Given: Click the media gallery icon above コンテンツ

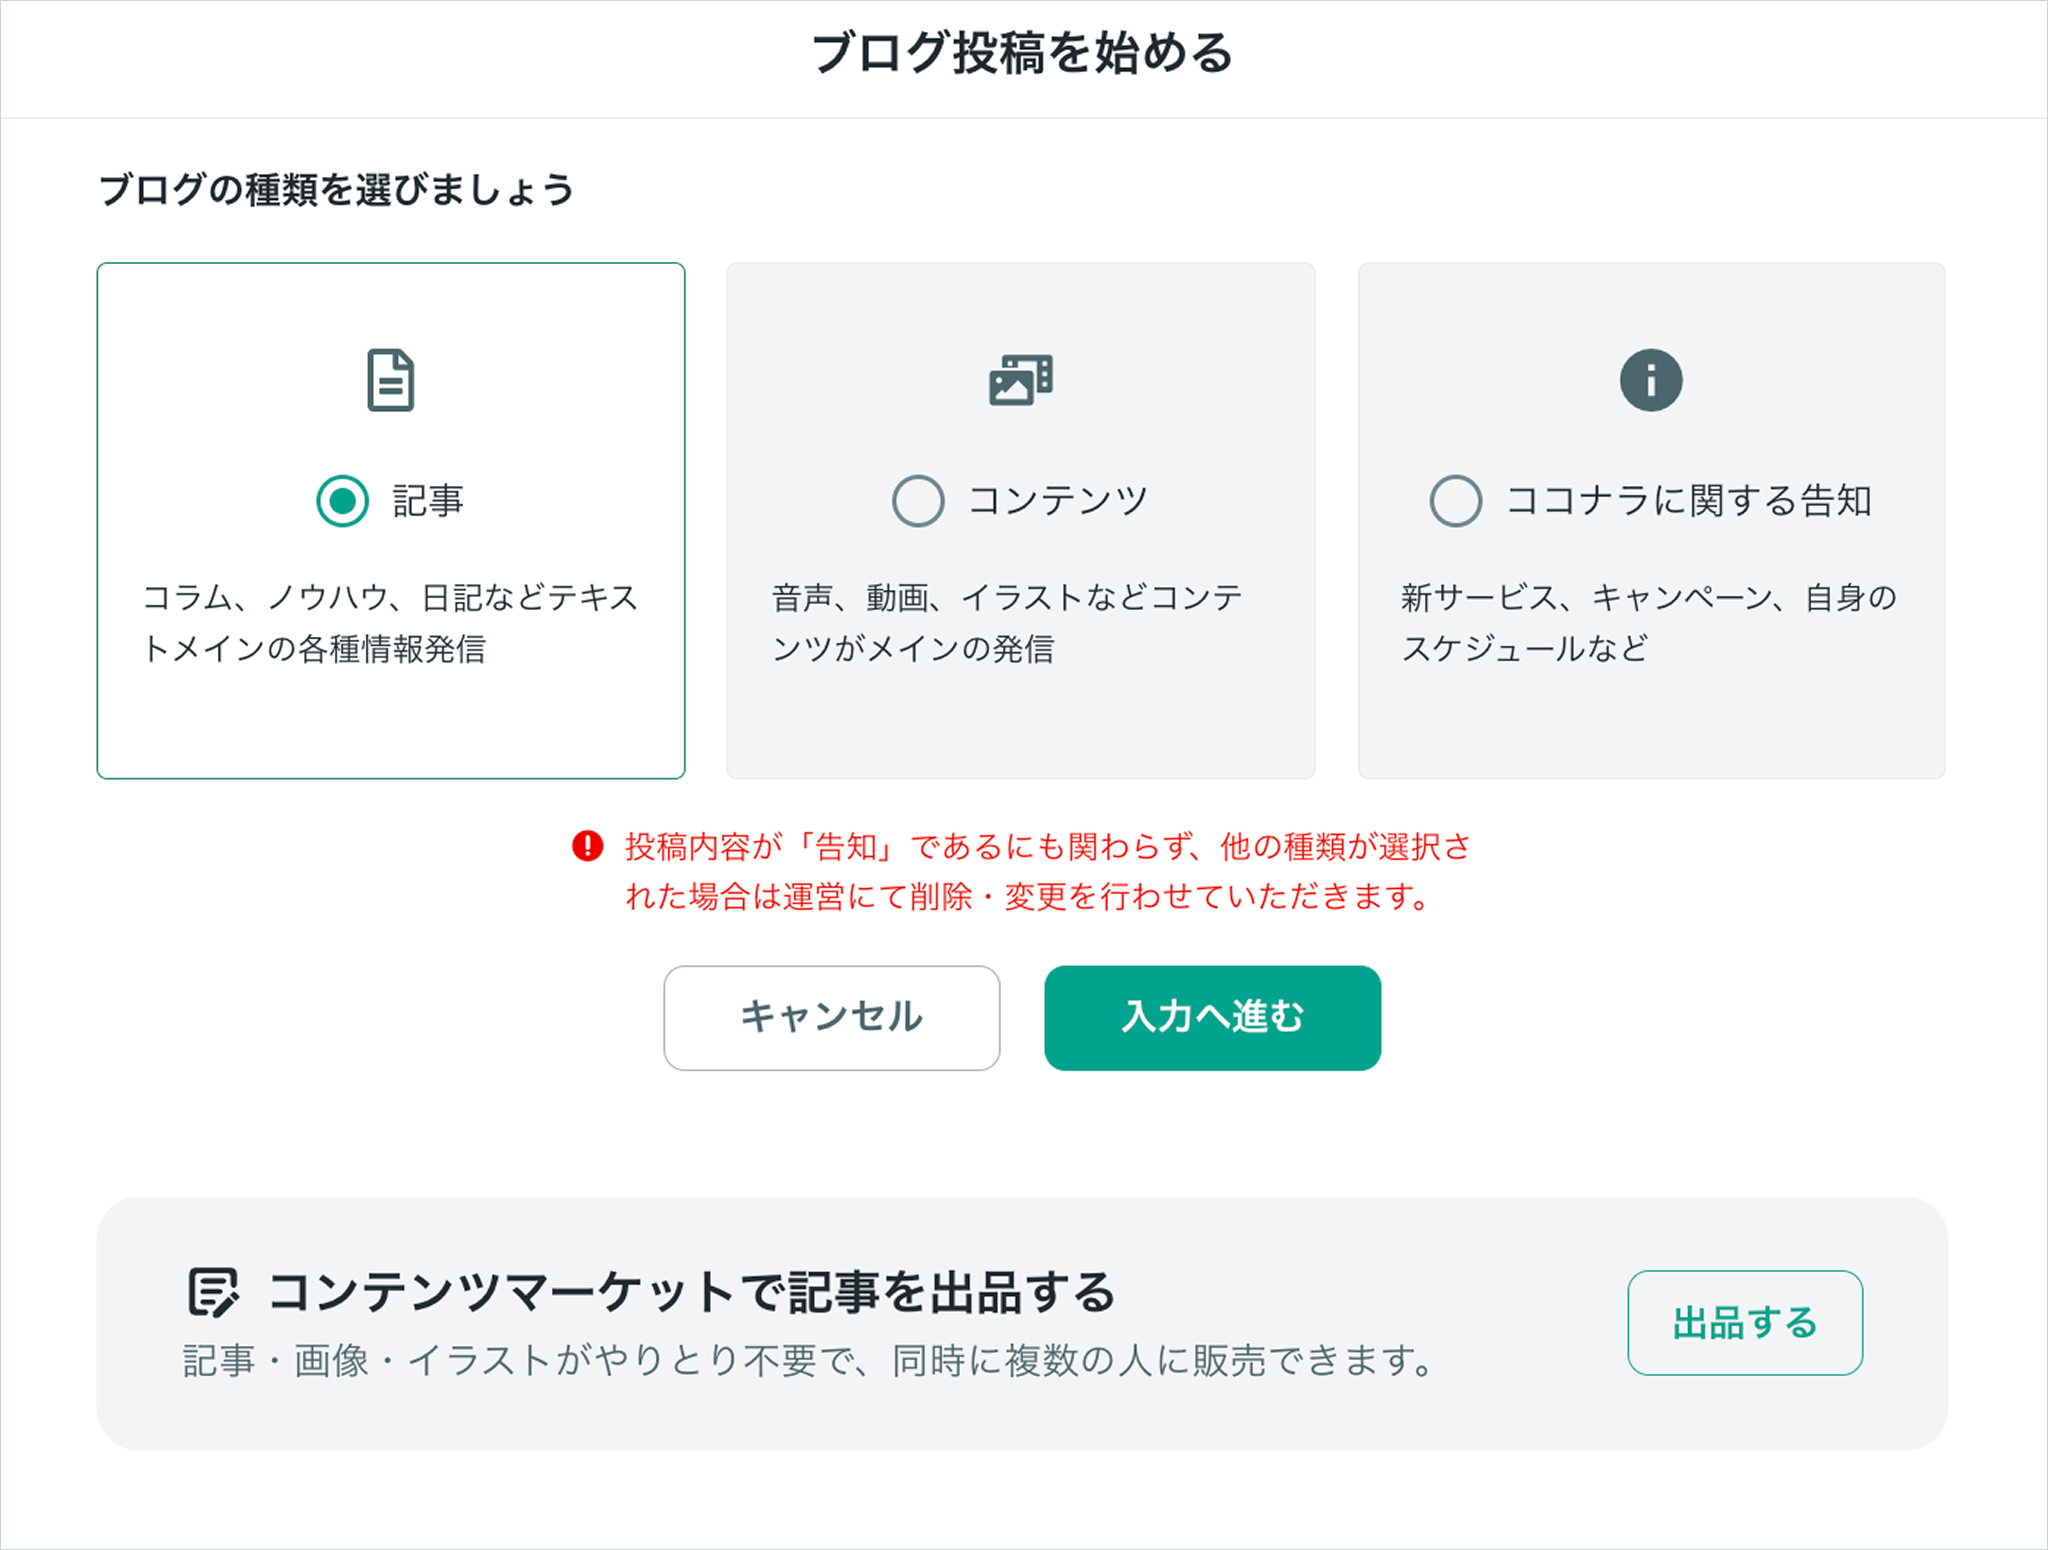Looking at the screenshot, I should [1020, 380].
